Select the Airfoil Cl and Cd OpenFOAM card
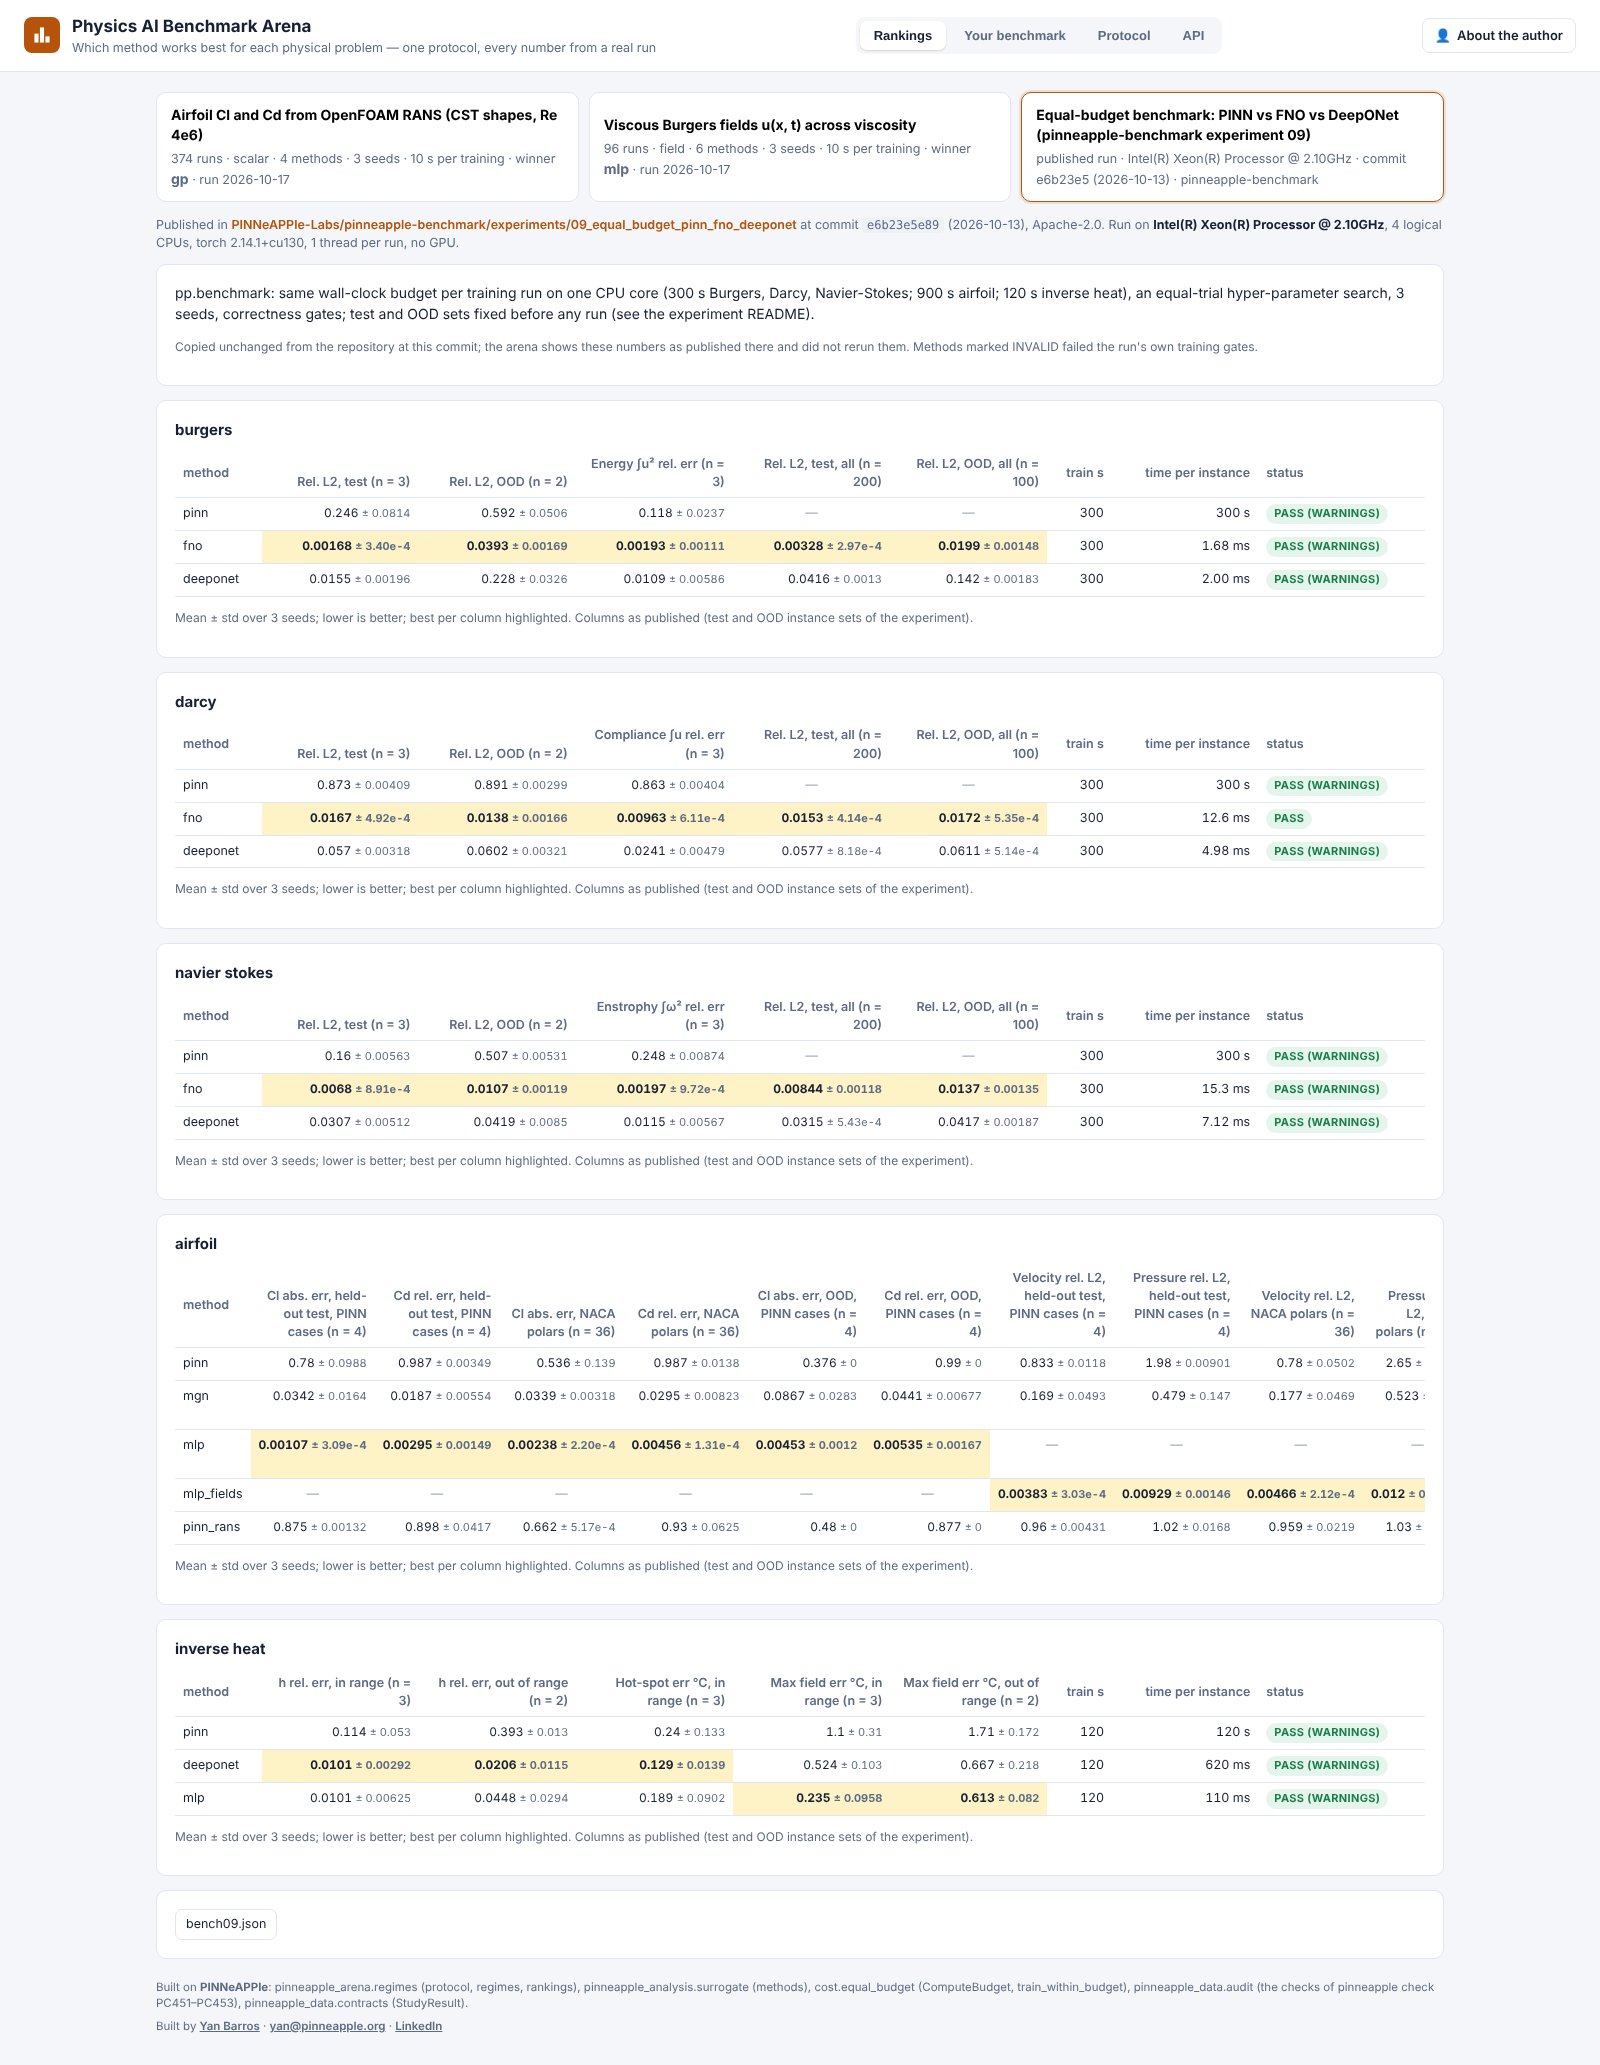Image resolution: width=1600 pixels, height=2065 pixels. tap(367, 147)
